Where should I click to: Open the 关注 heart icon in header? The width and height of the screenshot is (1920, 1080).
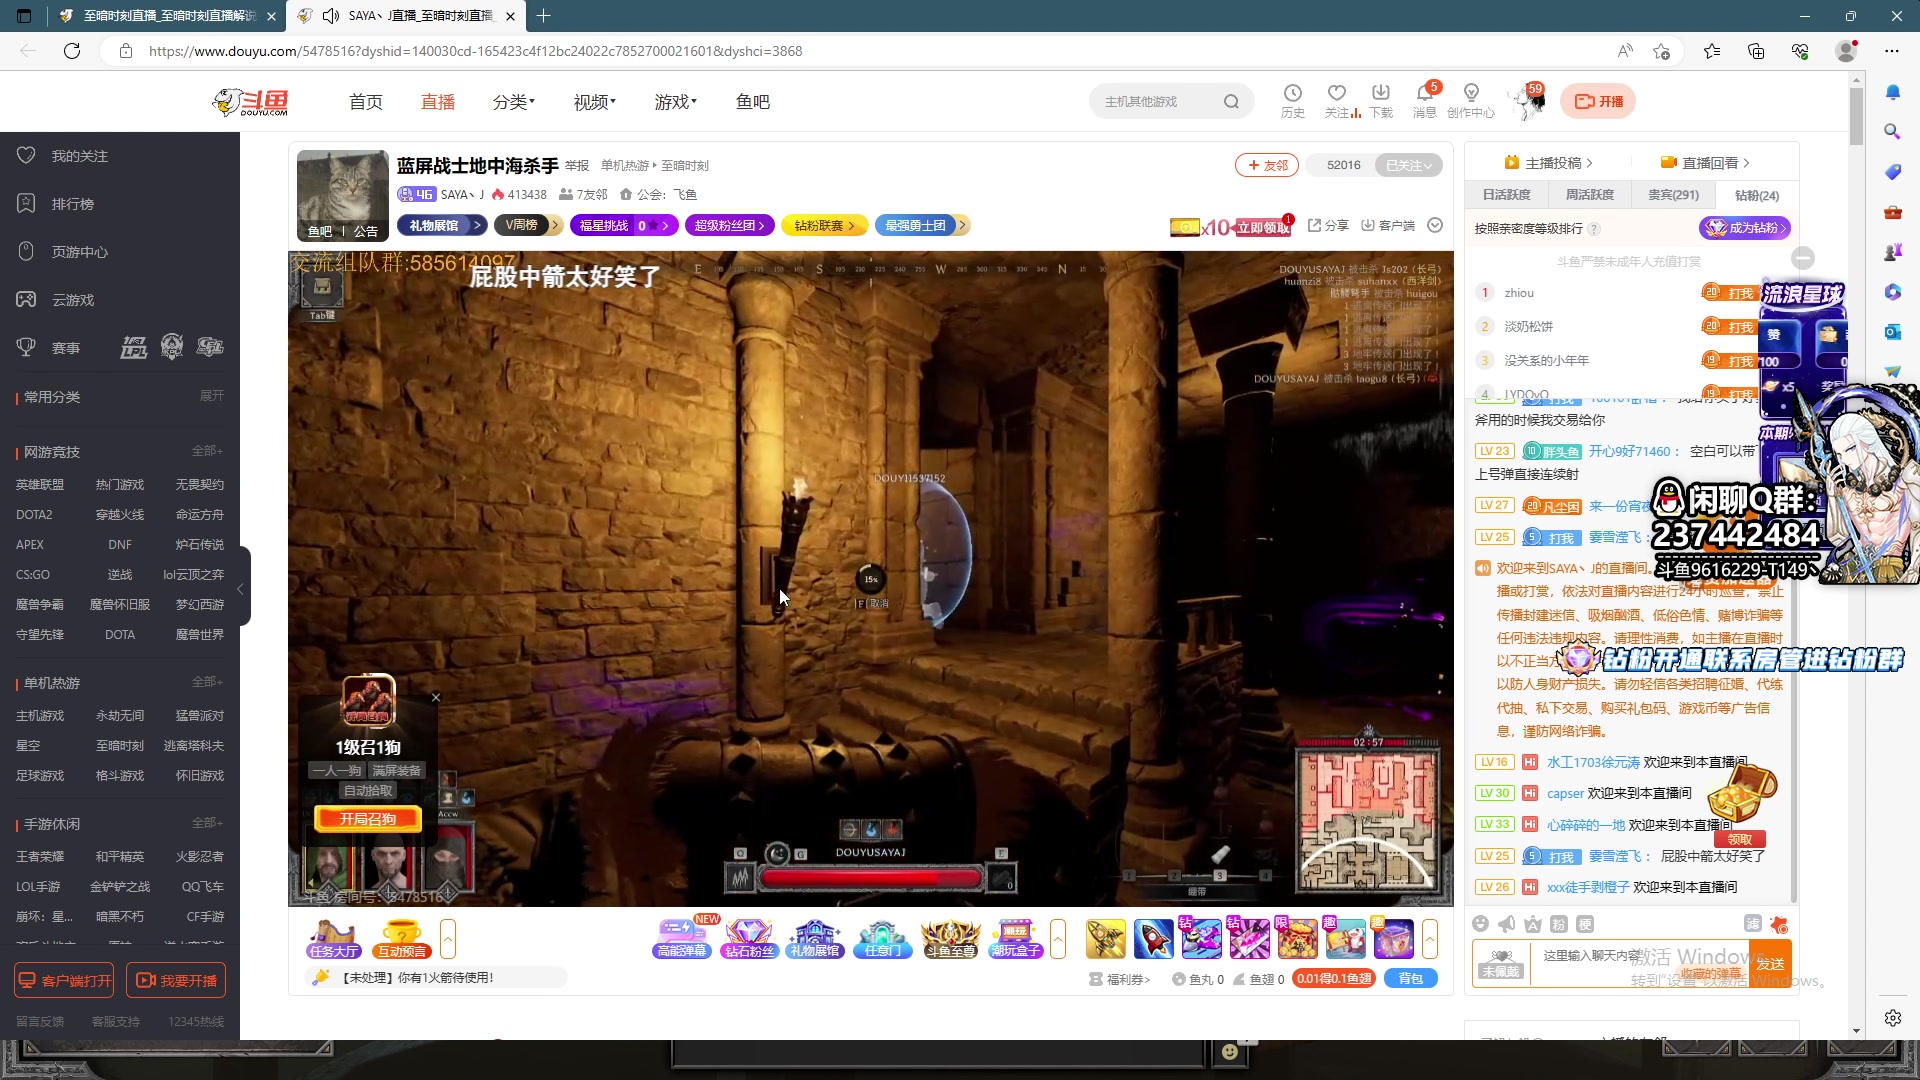pos(1337,100)
